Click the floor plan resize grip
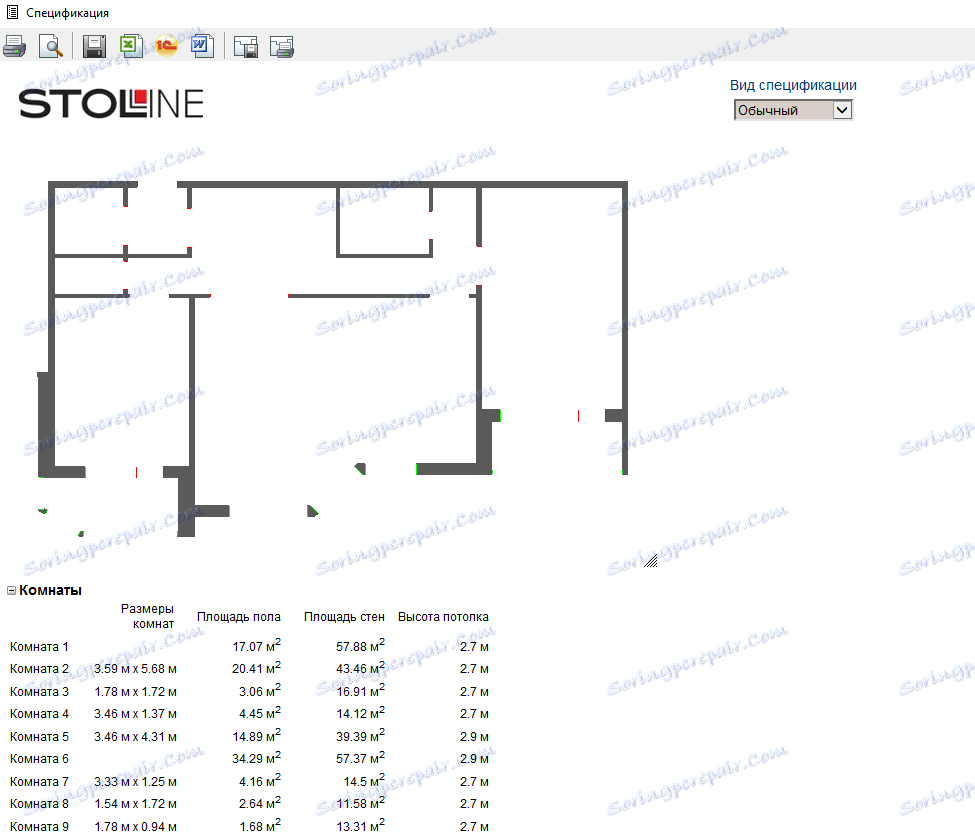Viewport: 975px width, 837px height. tap(650, 561)
